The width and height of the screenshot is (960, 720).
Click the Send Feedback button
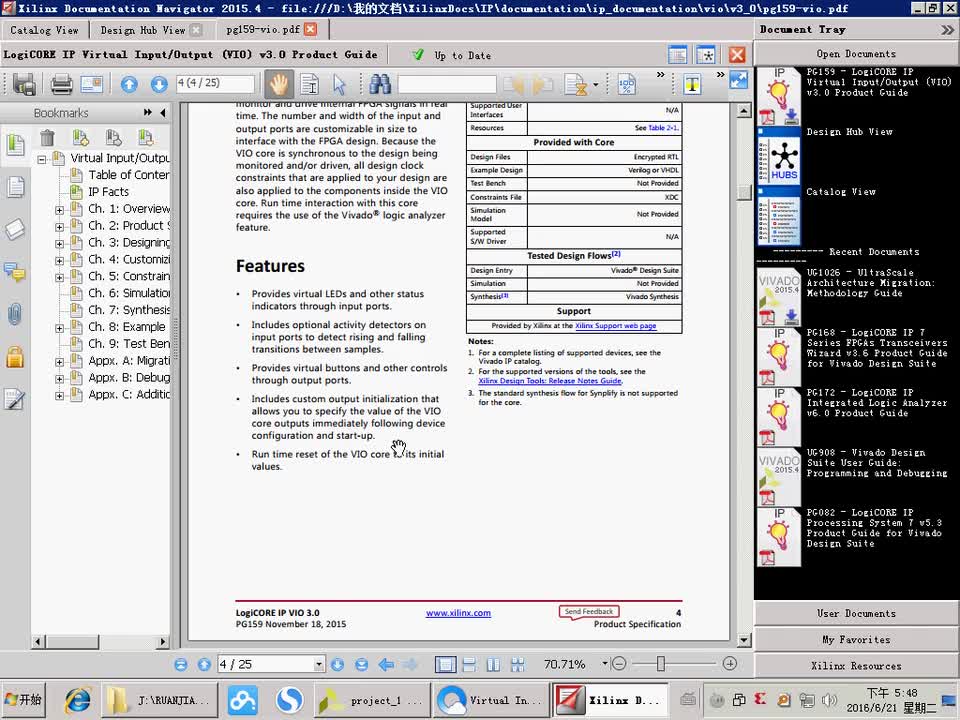click(x=588, y=612)
